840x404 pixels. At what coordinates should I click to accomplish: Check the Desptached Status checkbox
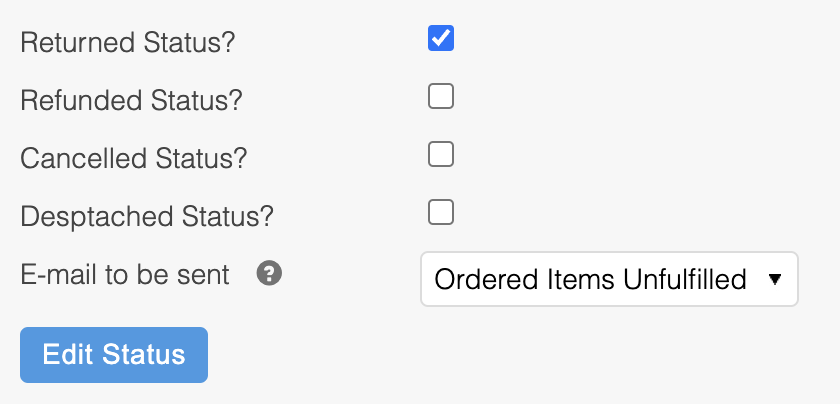441,212
